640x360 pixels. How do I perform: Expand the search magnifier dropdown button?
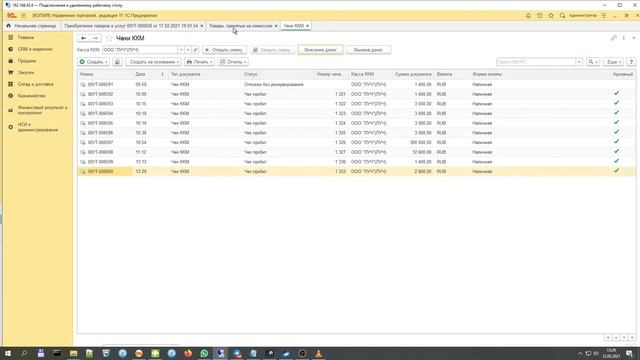click(593, 62)
